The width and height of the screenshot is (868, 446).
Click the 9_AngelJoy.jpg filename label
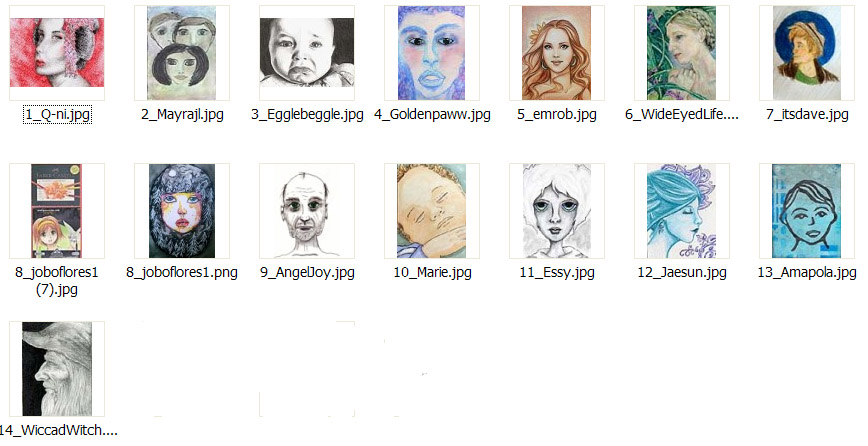(x=307, y=272)
